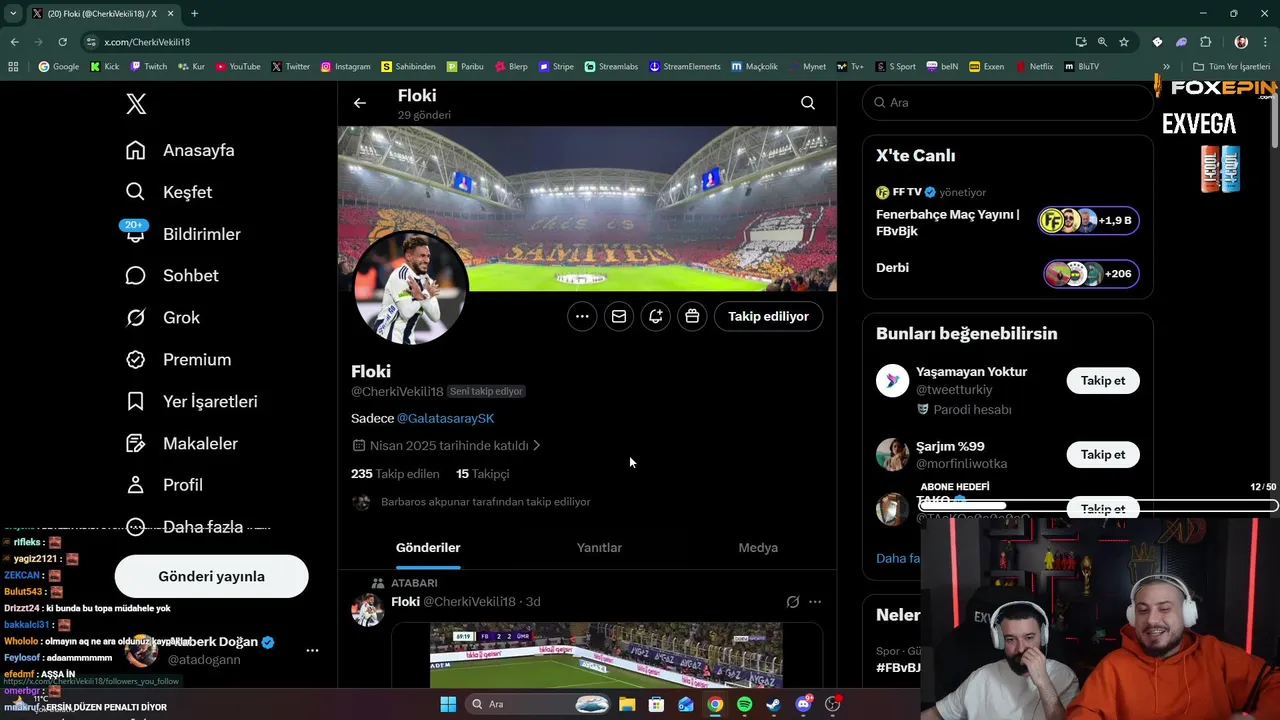This screenshot has height=720, width=1280.
Task: Open the Streamlabs bookmark
Action: coord(611,67)
